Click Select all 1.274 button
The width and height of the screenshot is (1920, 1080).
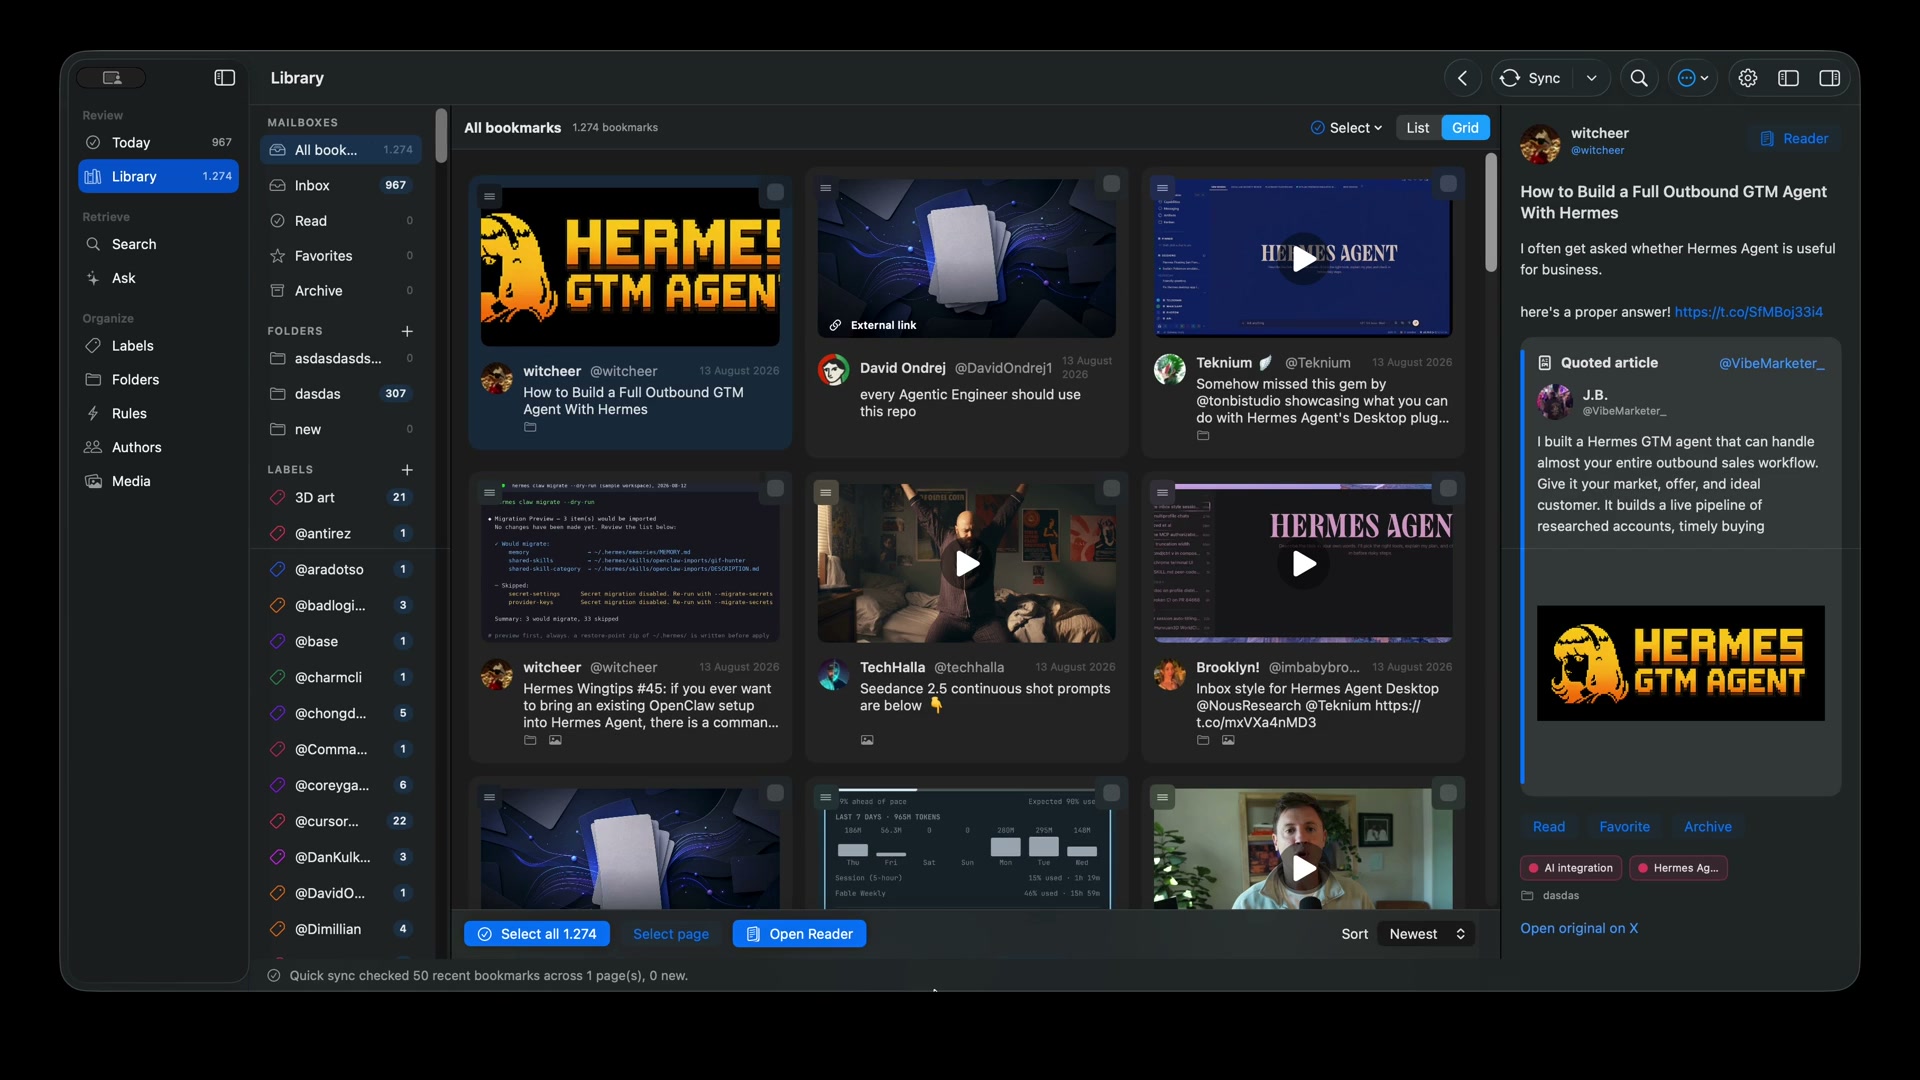(537, 934)
